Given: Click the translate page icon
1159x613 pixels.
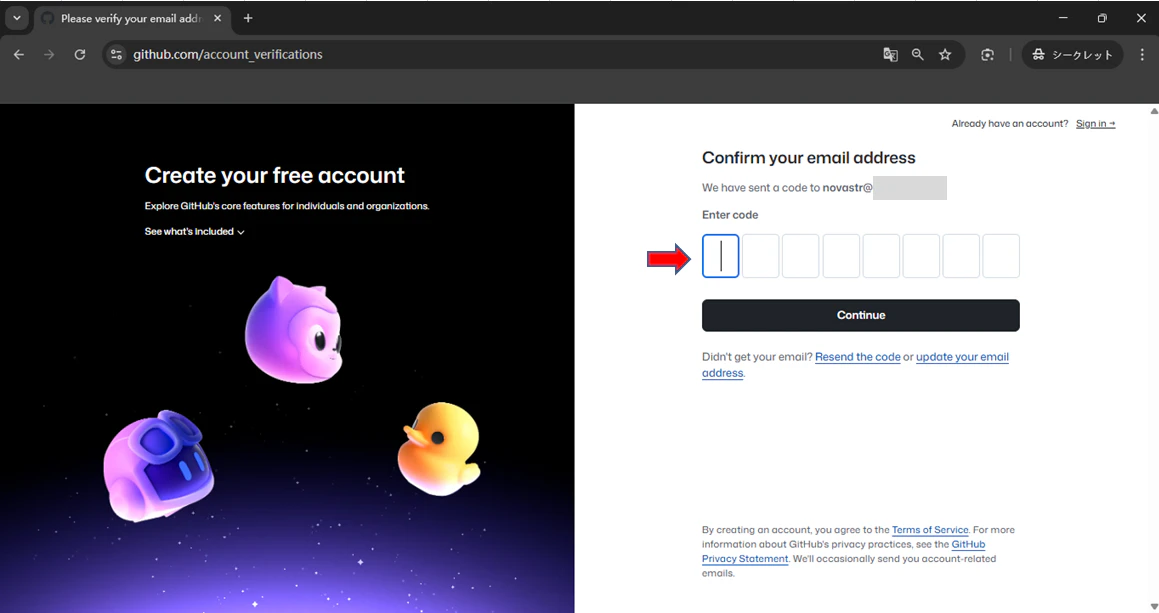Looking at the screenshot, I should click(x=891, y=55).
